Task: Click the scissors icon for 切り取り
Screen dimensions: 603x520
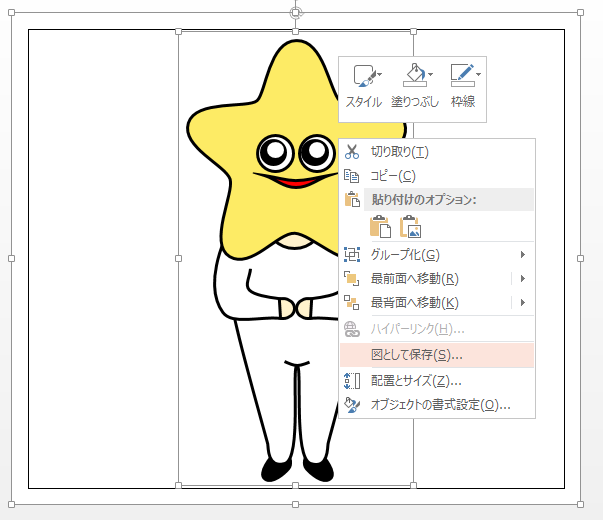Action: (x=351, y=152)
